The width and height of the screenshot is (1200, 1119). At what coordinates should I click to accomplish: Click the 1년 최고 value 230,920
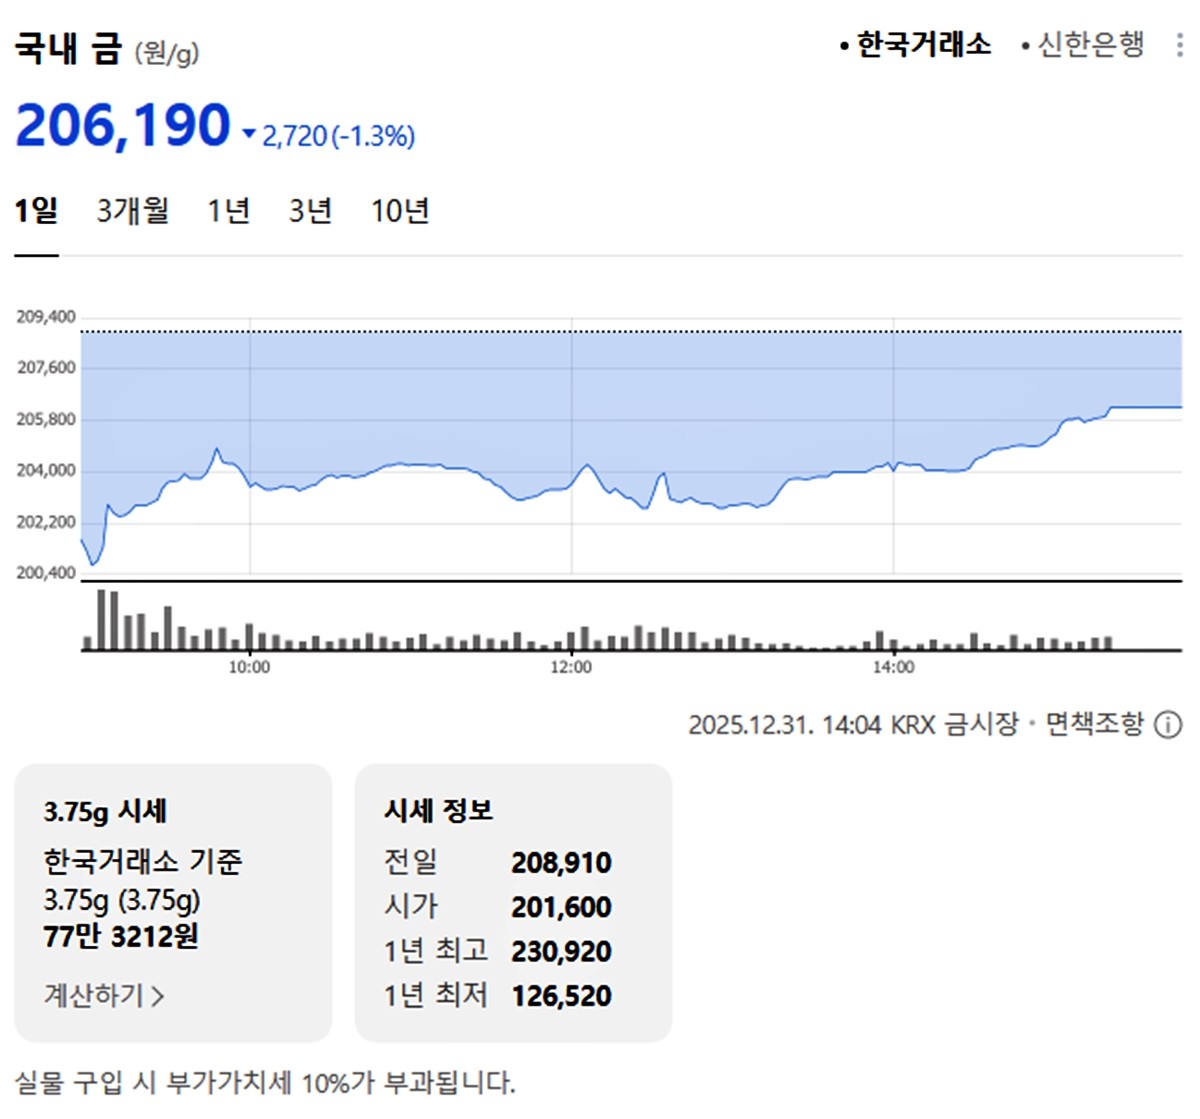tap(563, 951)
